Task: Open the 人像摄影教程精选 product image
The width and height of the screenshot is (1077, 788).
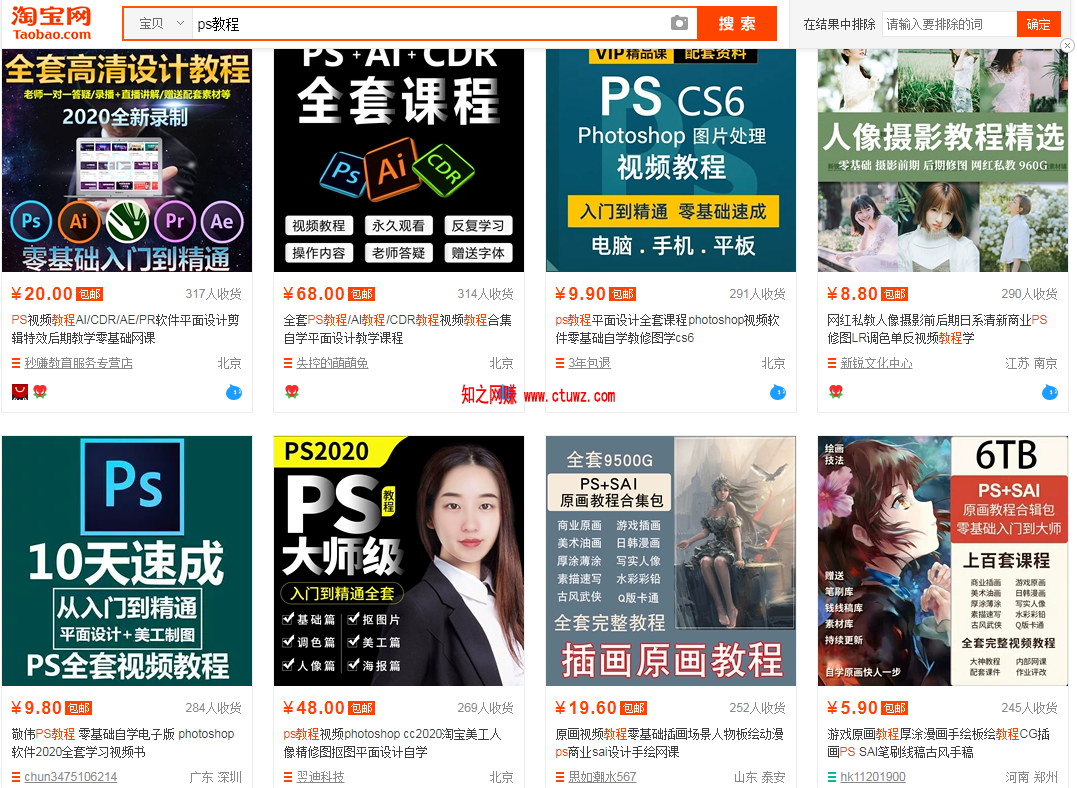Action: pos(943,161)
